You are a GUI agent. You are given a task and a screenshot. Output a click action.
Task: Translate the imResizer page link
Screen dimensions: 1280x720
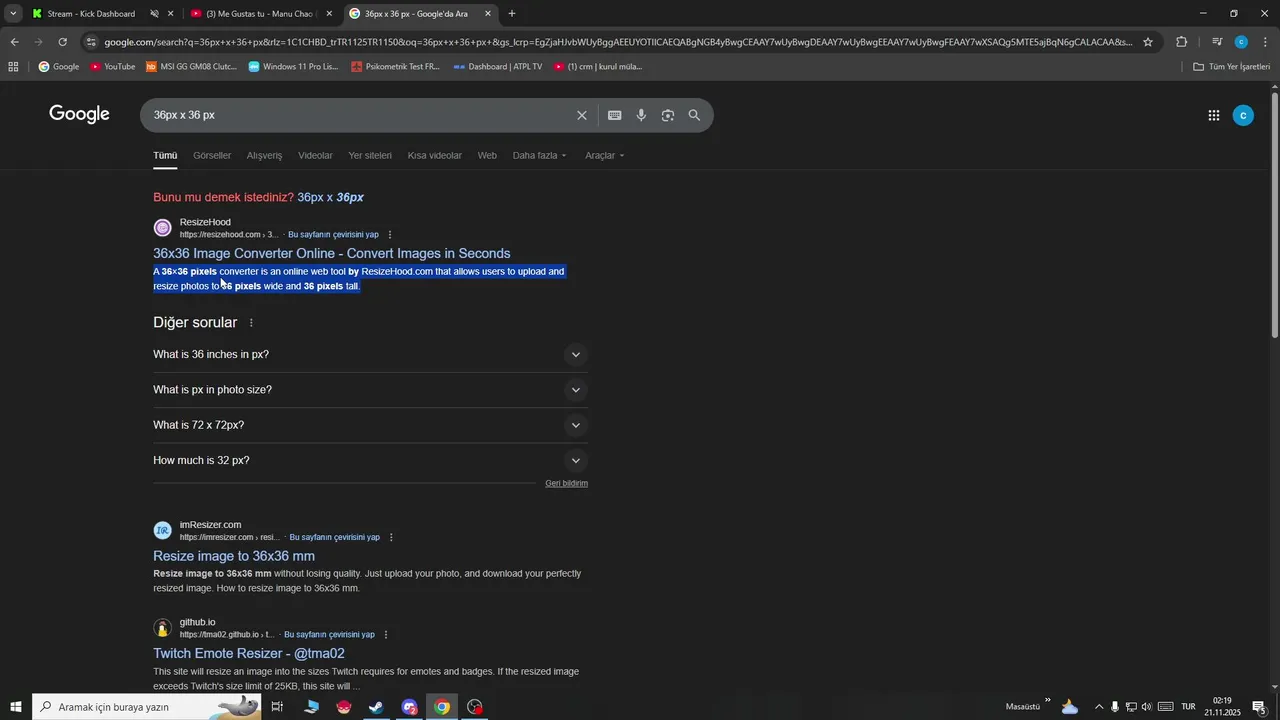pyautogui.click(x=334, y=537)
